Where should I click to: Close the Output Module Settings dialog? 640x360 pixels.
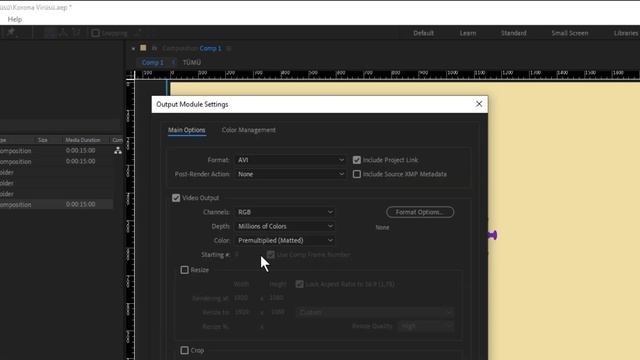click(479, 104)
